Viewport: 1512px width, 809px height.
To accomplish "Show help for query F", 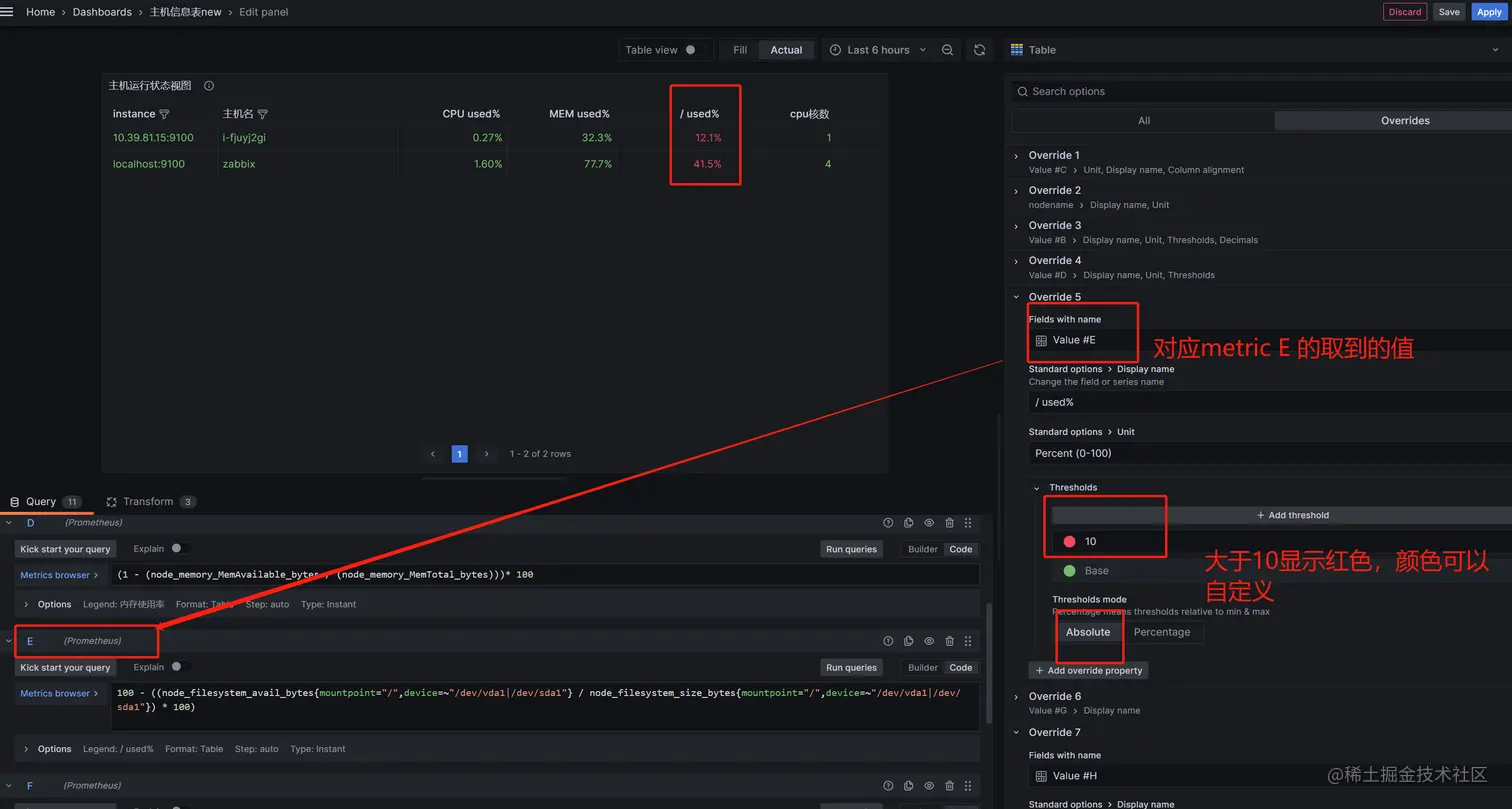I will pyautogui.click(x=888, y=786).
